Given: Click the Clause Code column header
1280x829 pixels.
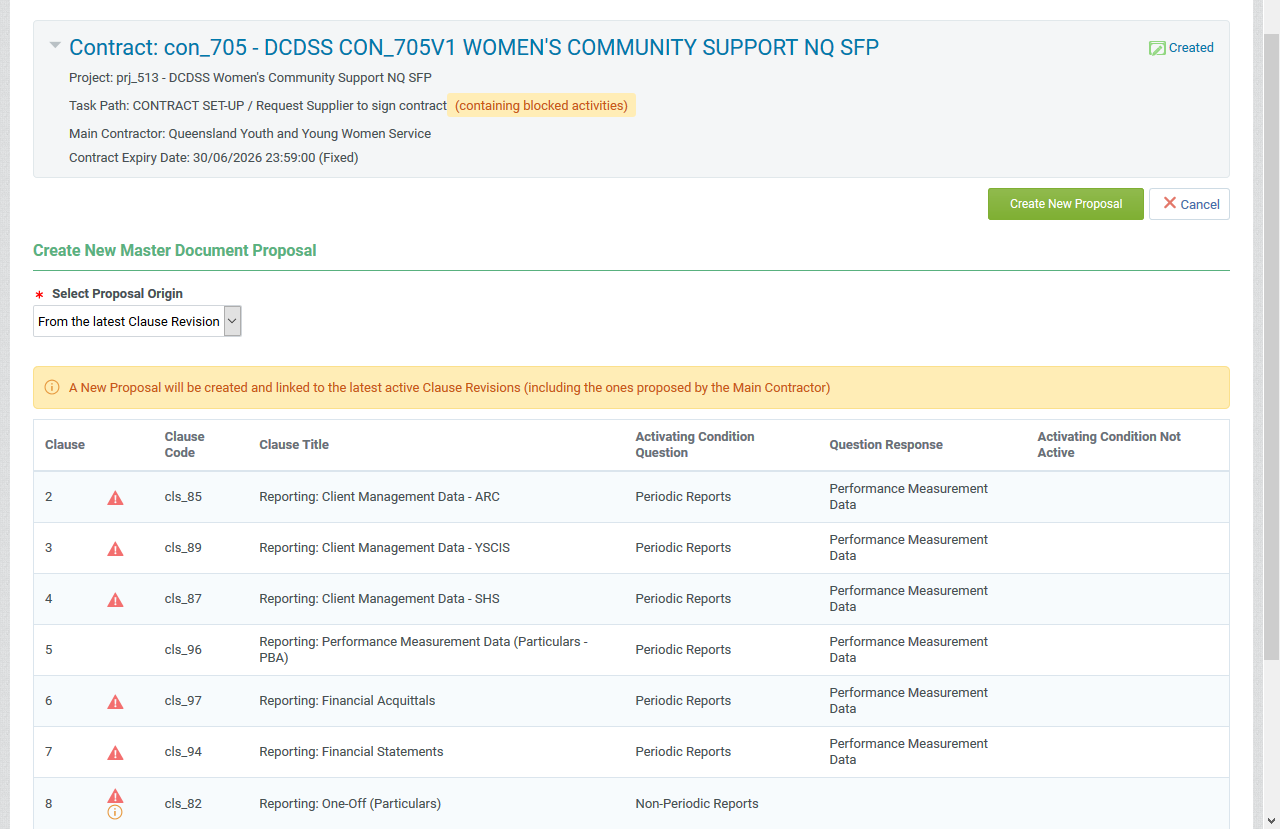Looking at the screenshot, I should pos(185,445).
